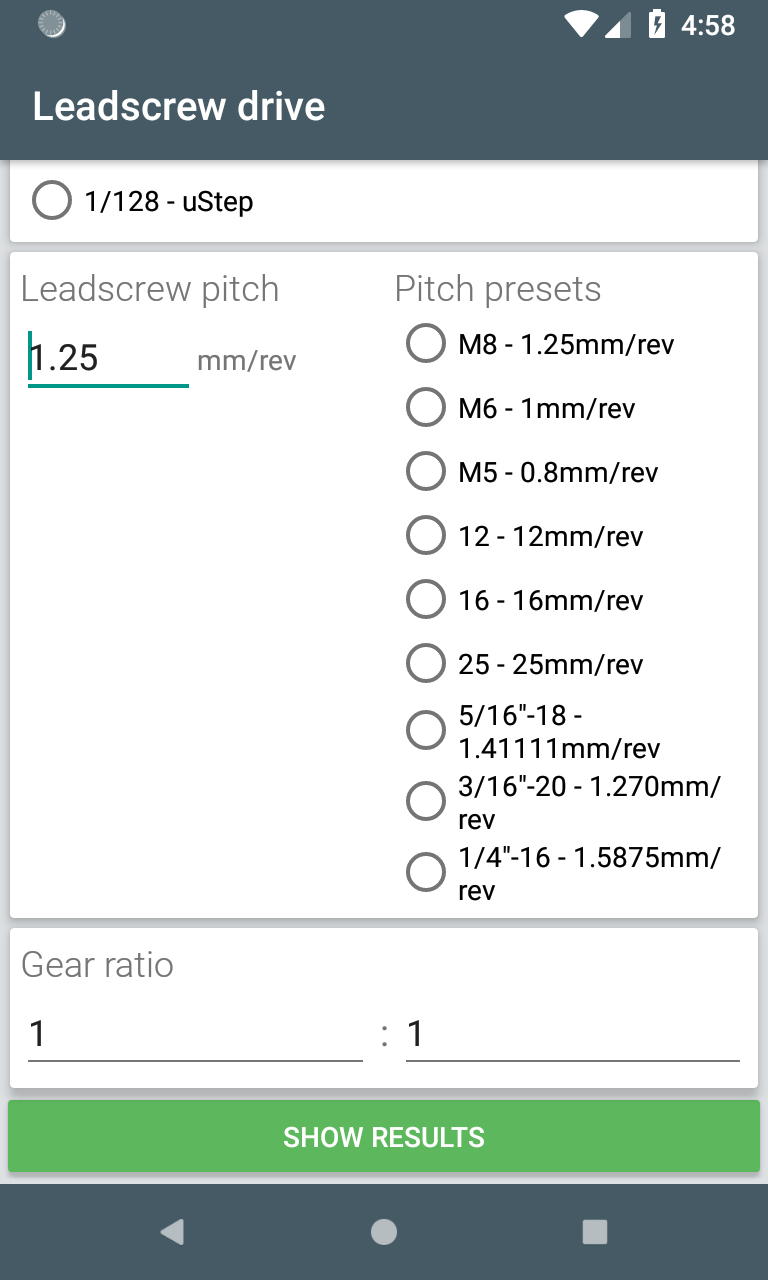Tap the loading spinner icon in status bar

tap(52, 25)
